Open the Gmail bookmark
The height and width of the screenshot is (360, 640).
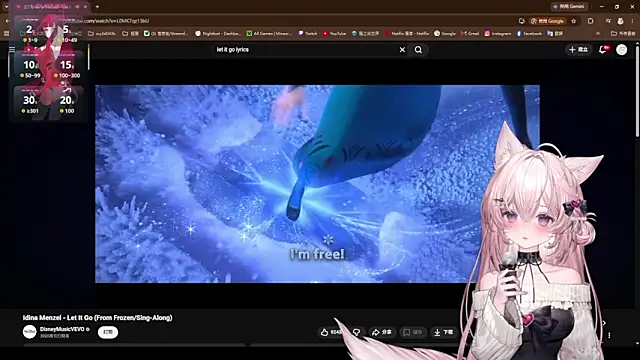coord(470,33)
